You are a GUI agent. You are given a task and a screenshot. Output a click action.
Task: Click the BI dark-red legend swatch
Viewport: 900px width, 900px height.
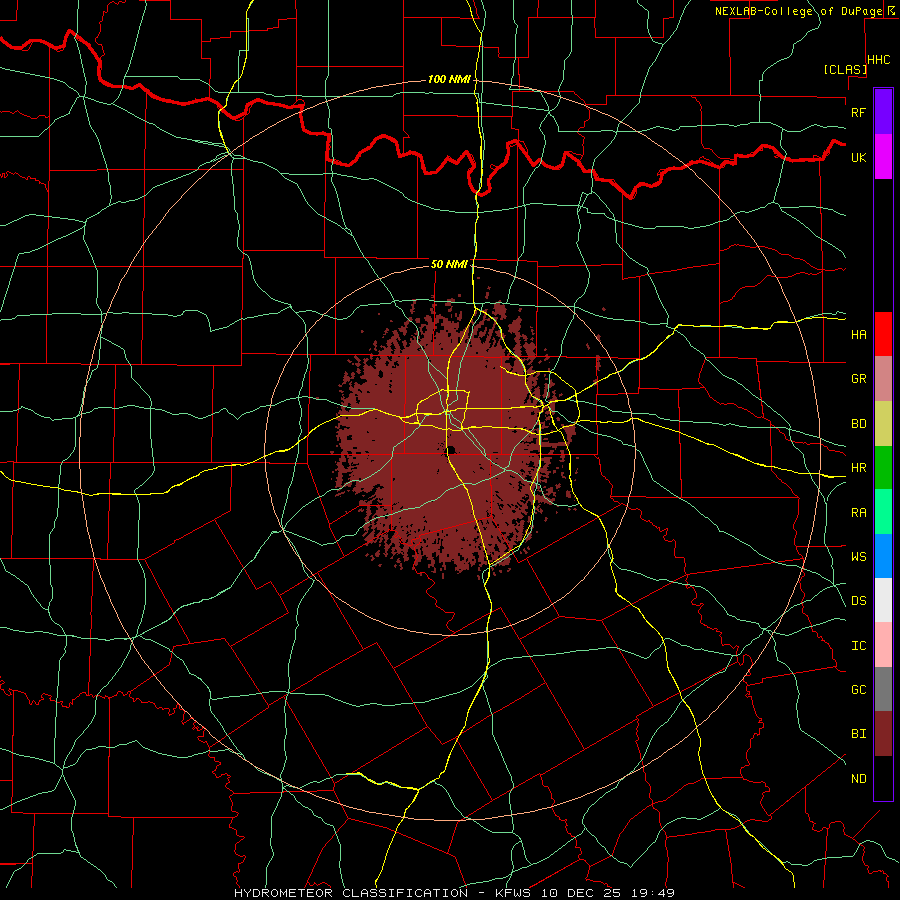pyautogui.click(x=883, y=734)
